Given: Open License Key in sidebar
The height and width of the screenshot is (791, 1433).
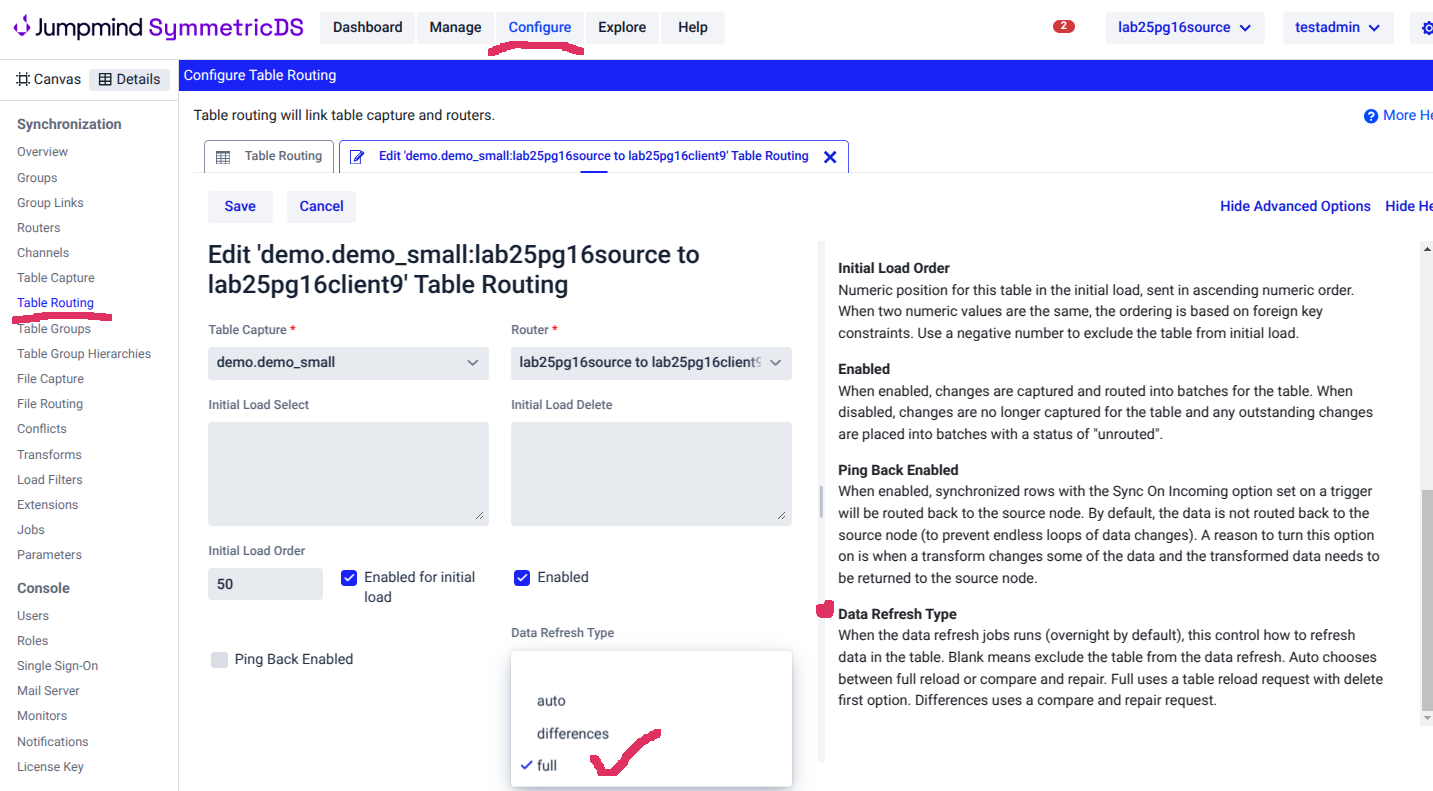Looking at the screenshot, I should (x=50, y=767).
